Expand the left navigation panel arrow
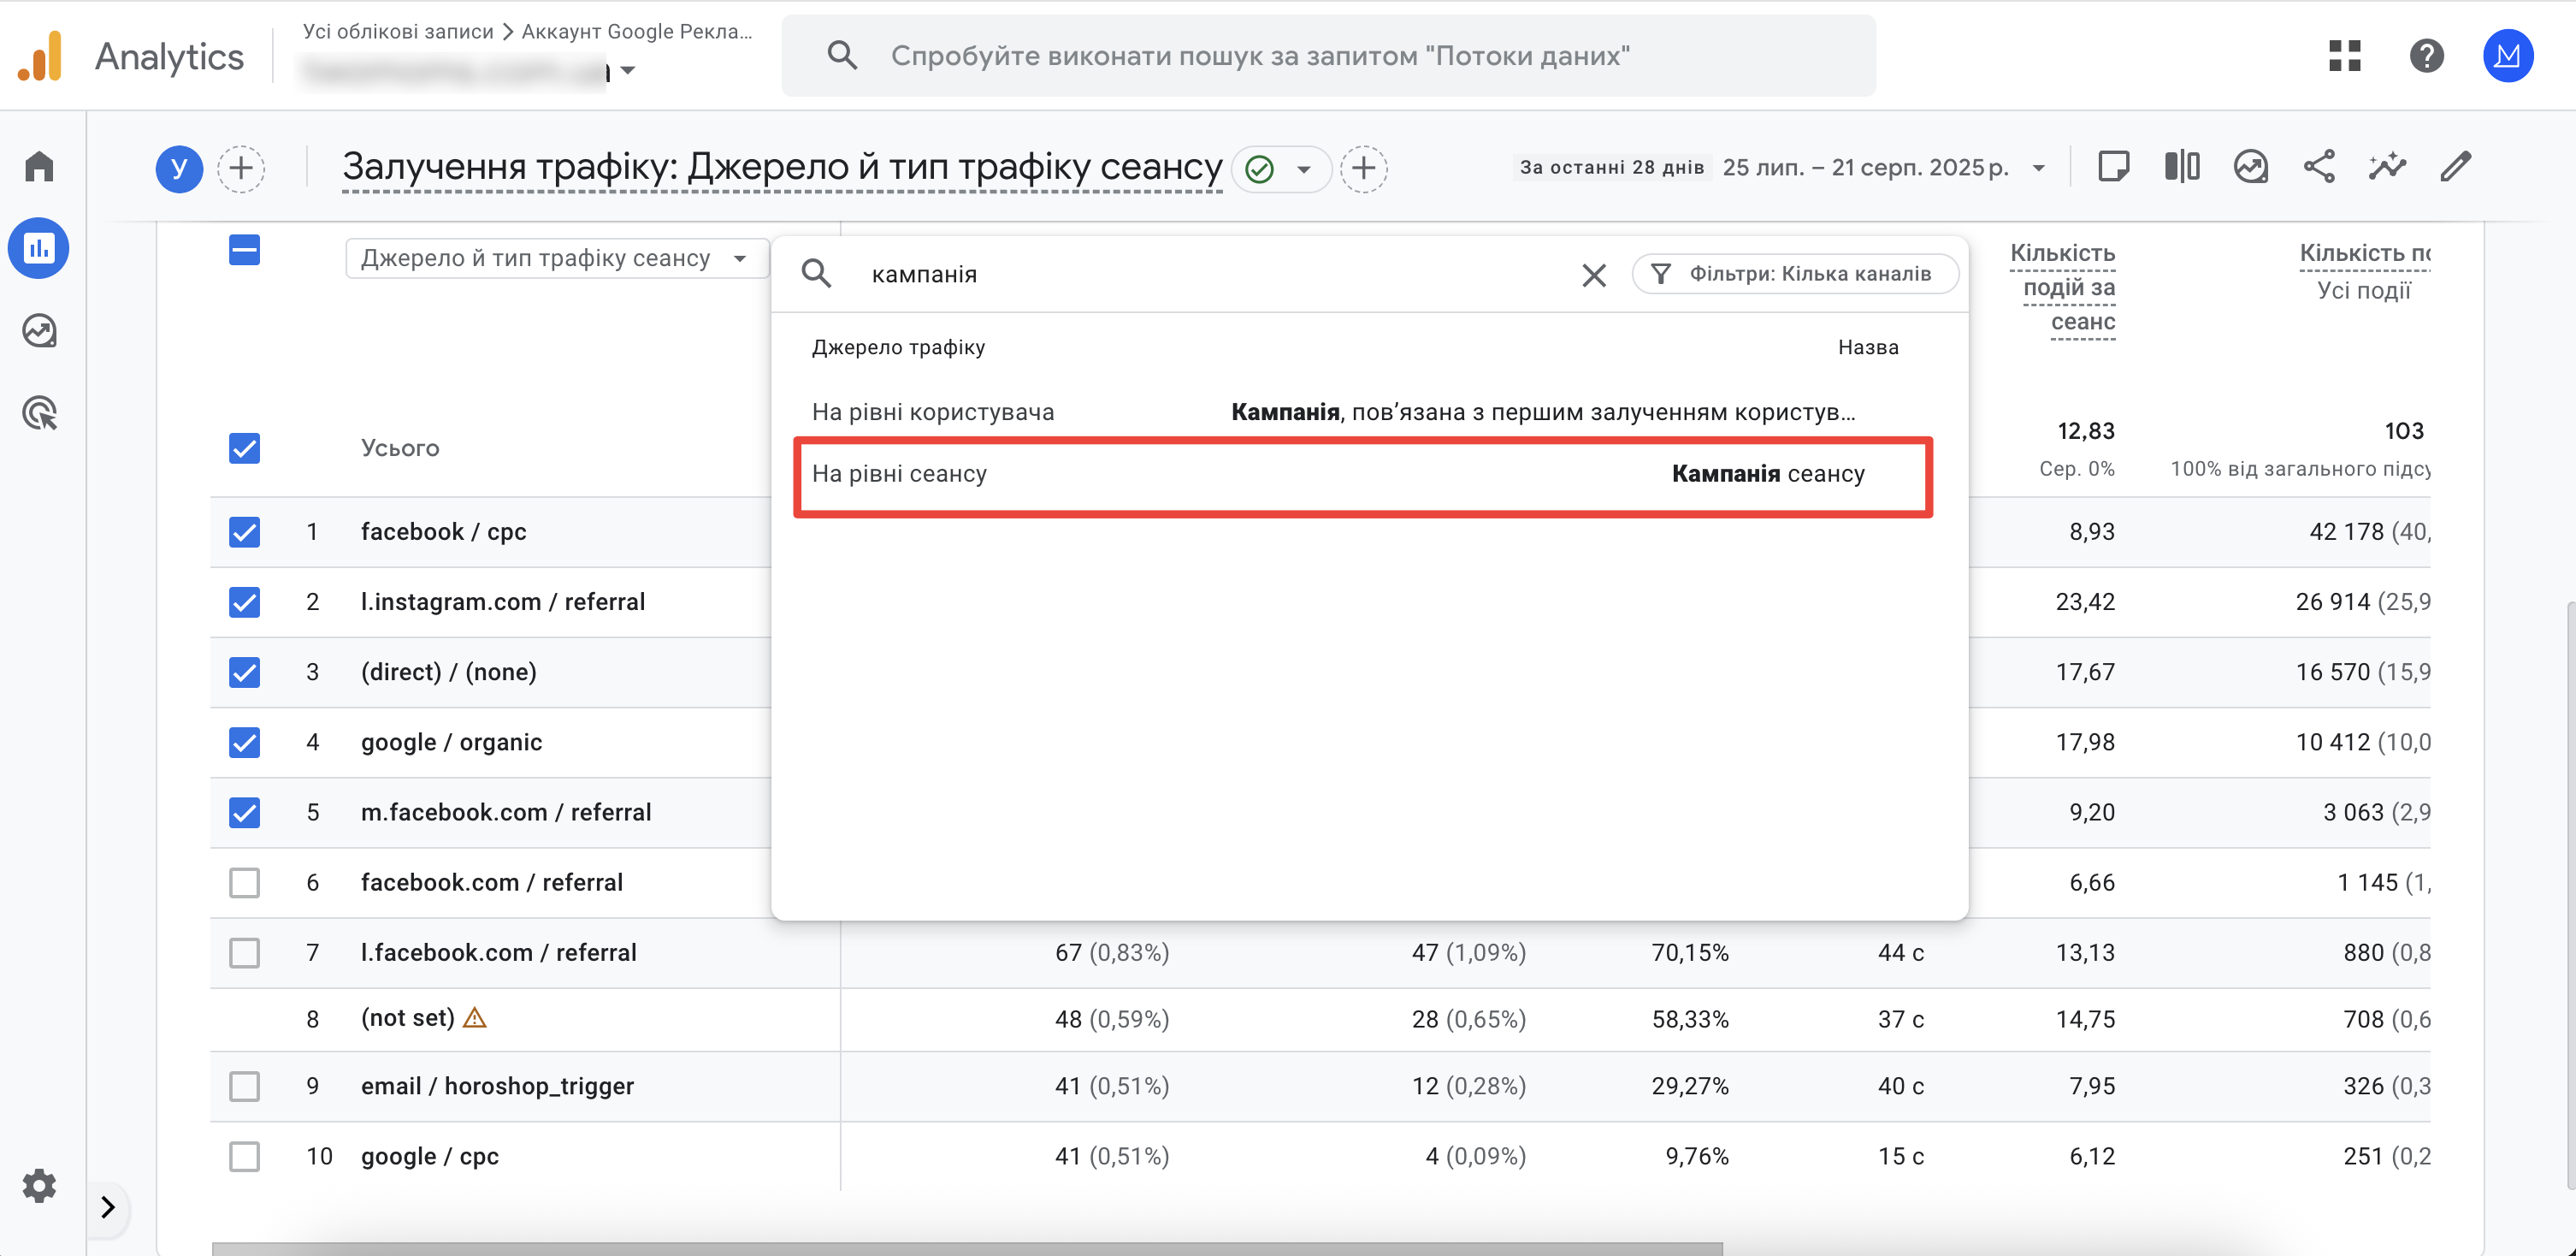The height and width of the screenshot is (1256, 2576). tap(108, 1207)
